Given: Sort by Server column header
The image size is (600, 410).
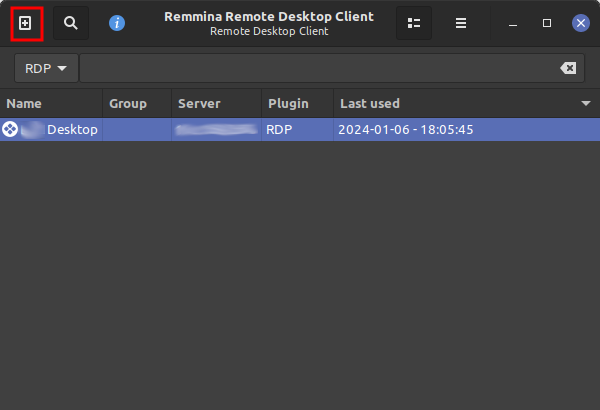Looking at the screenshot, I should tap(217, 103).
